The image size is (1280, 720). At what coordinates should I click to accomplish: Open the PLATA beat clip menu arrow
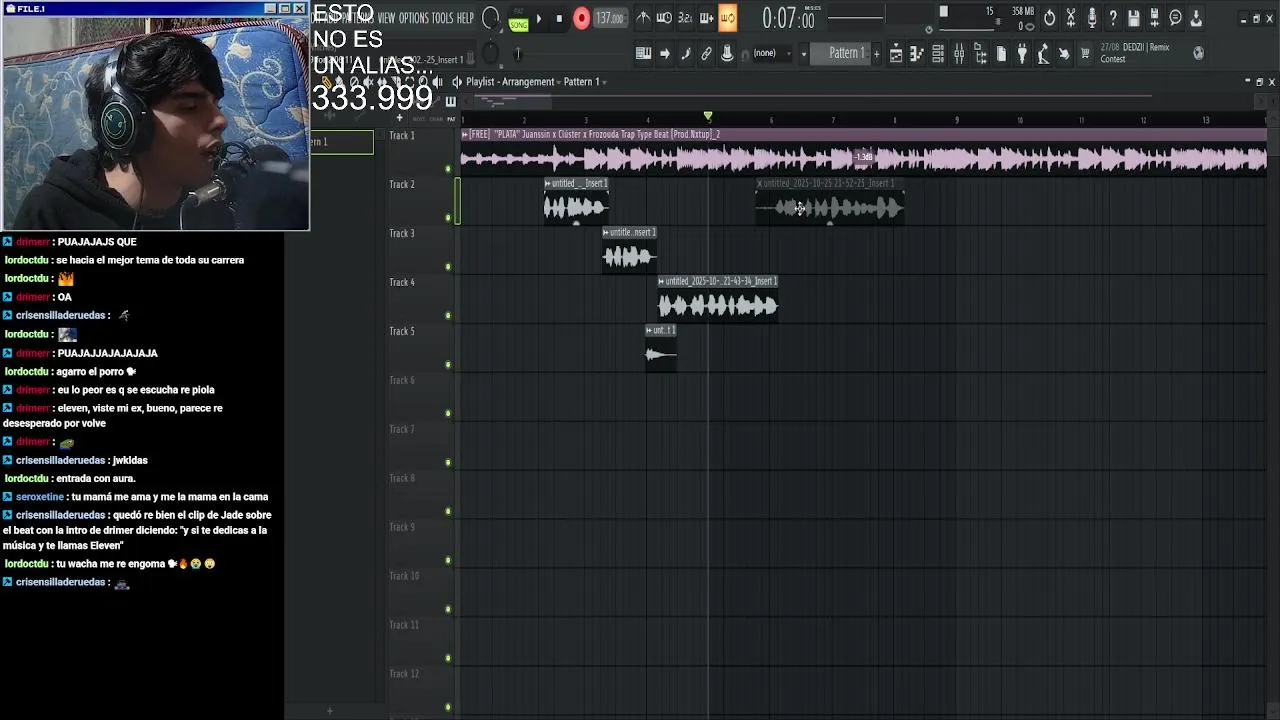click(465, 134)
